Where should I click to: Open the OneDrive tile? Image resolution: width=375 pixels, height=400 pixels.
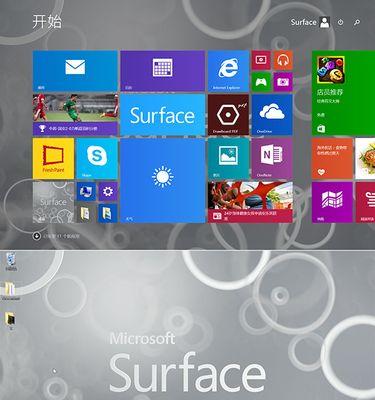(272, 115)
